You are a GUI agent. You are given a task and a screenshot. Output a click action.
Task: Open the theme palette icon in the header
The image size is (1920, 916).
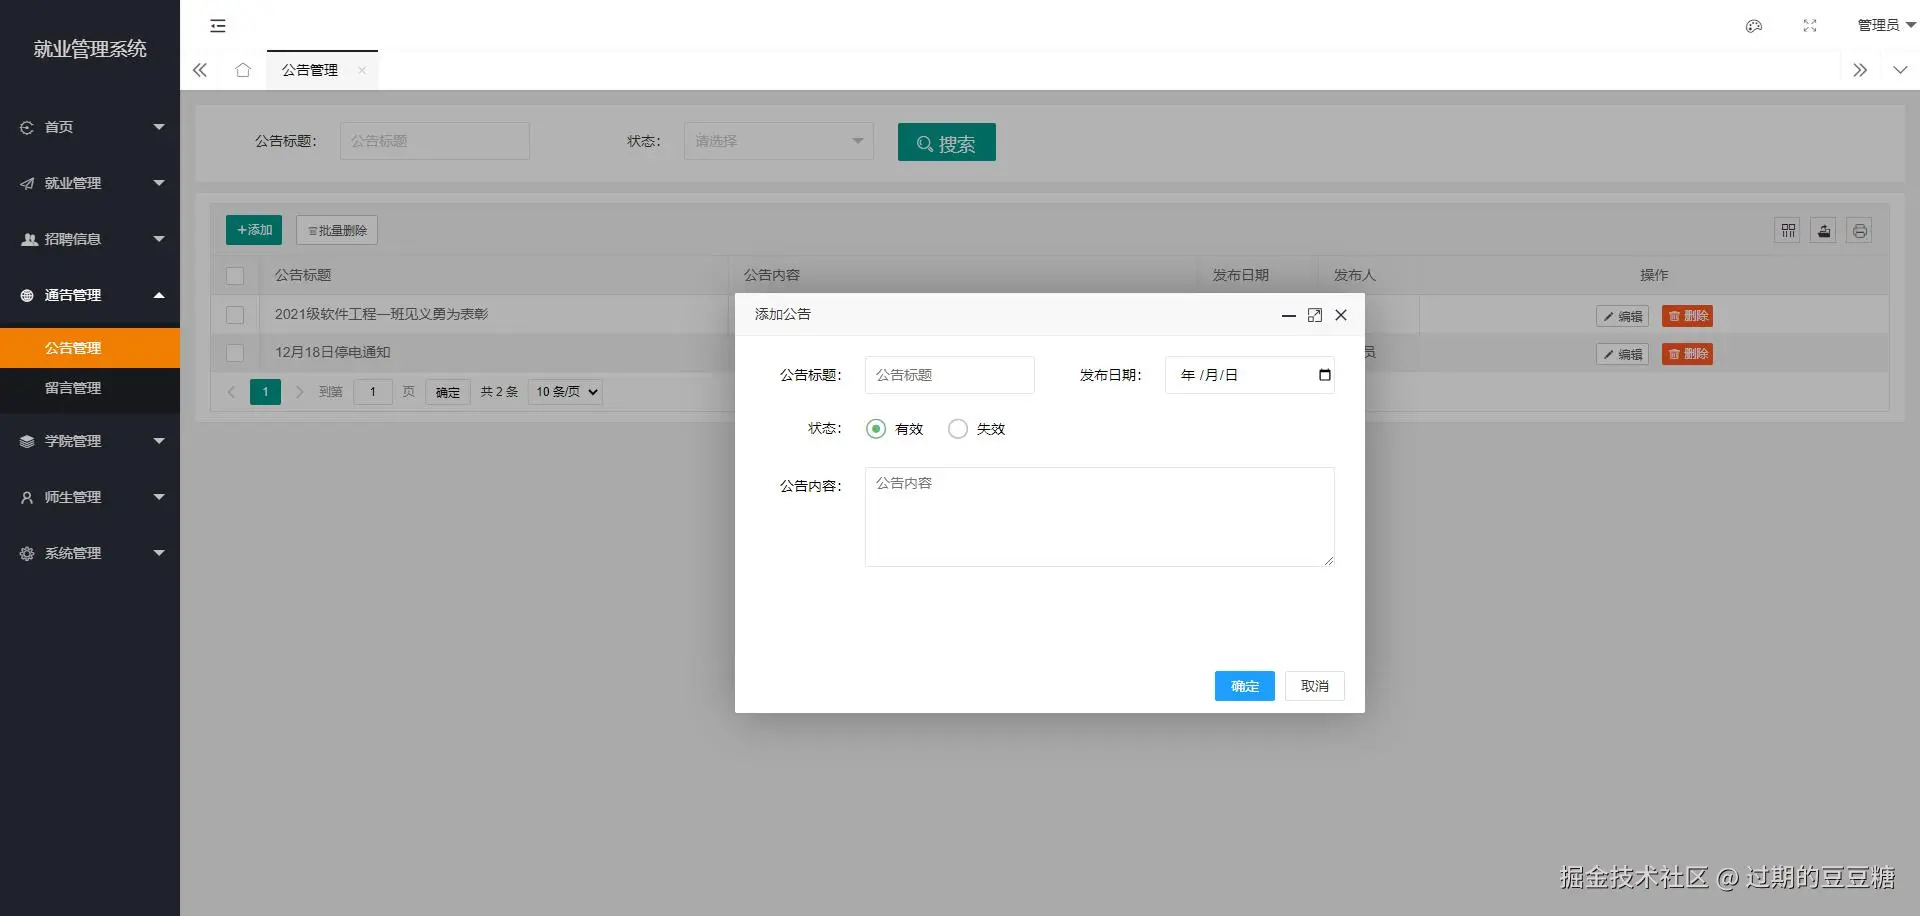click(1753, 26)
